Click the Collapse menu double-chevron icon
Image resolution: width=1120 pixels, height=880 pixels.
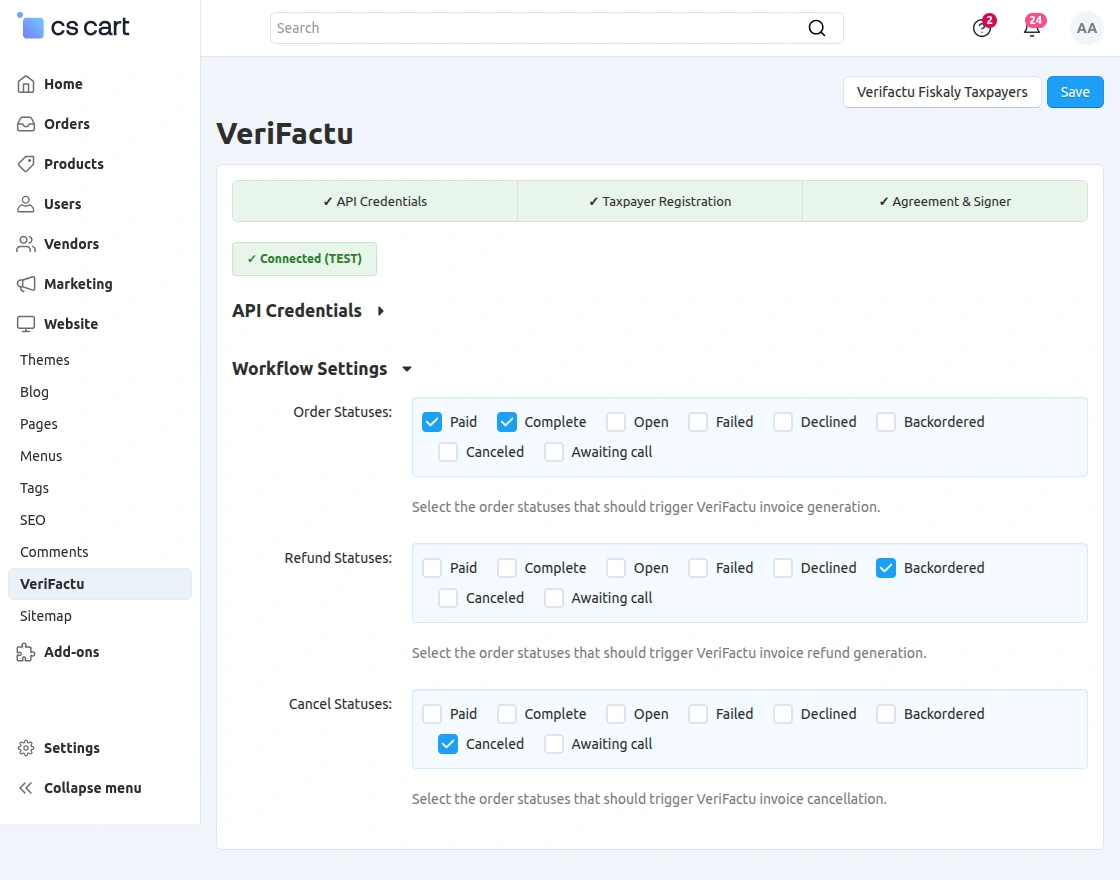26,788
